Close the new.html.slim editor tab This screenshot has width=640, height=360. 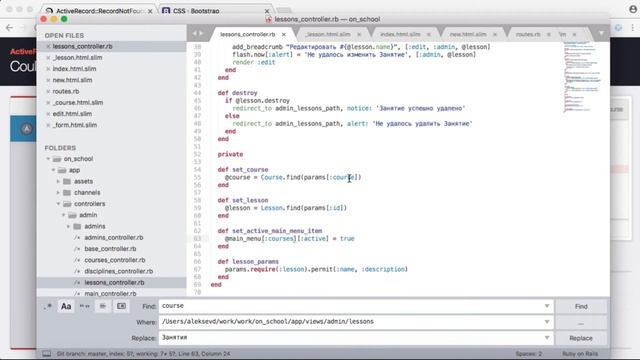click(x=495, y=35)
